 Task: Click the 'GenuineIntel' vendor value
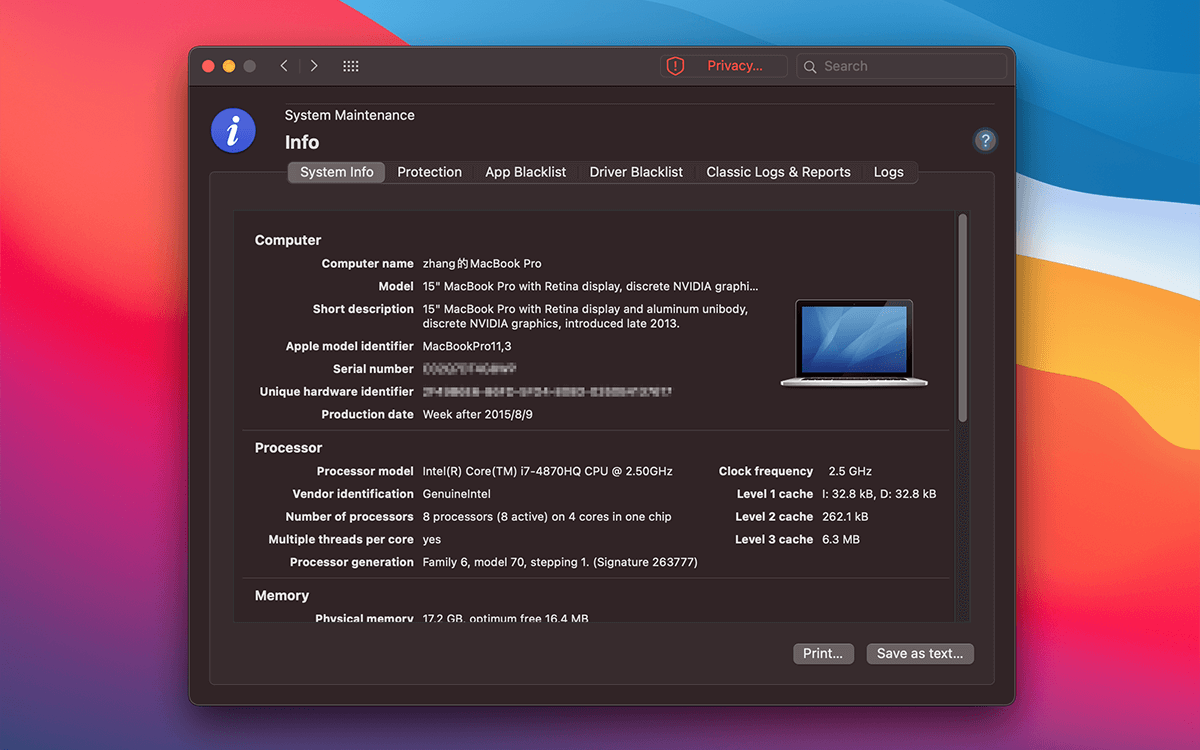(457, 494)
